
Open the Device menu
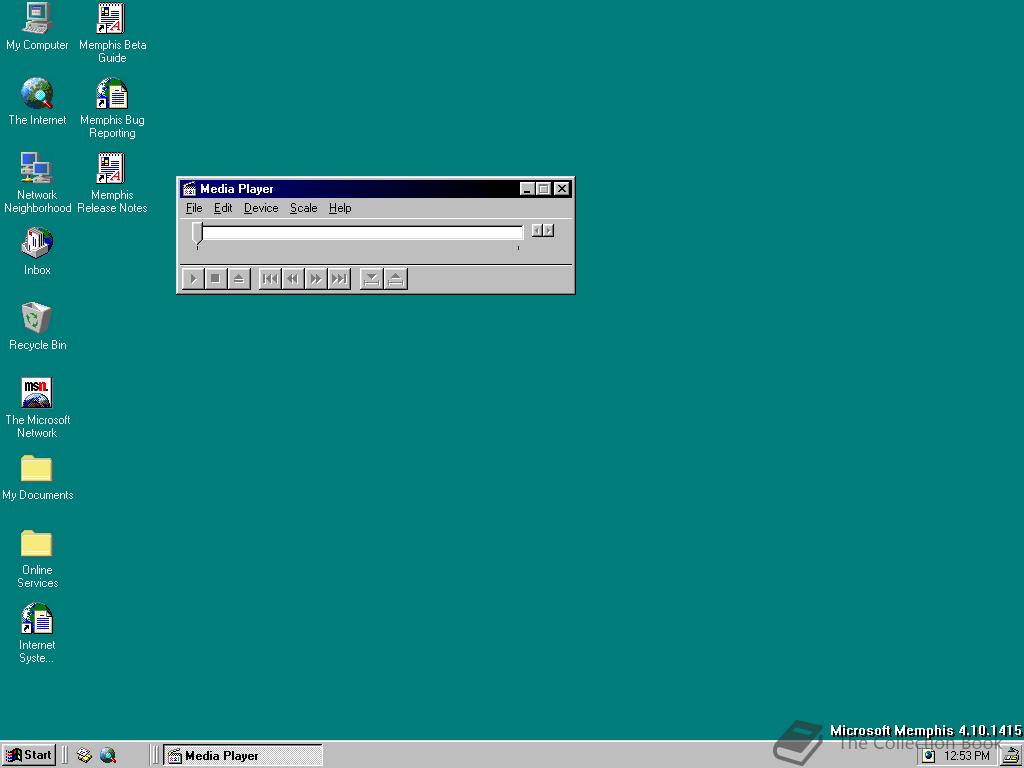point(261,208)
